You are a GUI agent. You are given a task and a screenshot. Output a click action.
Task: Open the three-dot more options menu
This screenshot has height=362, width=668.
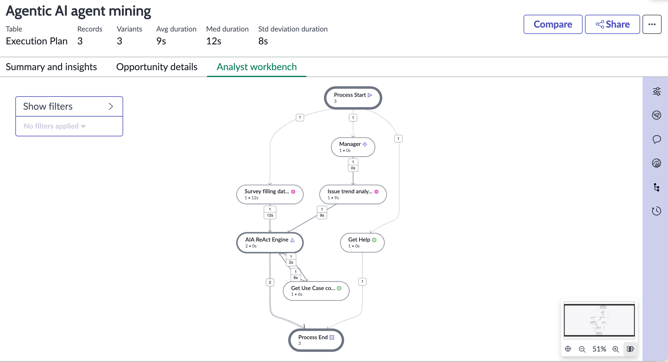(x=652, y=24)
